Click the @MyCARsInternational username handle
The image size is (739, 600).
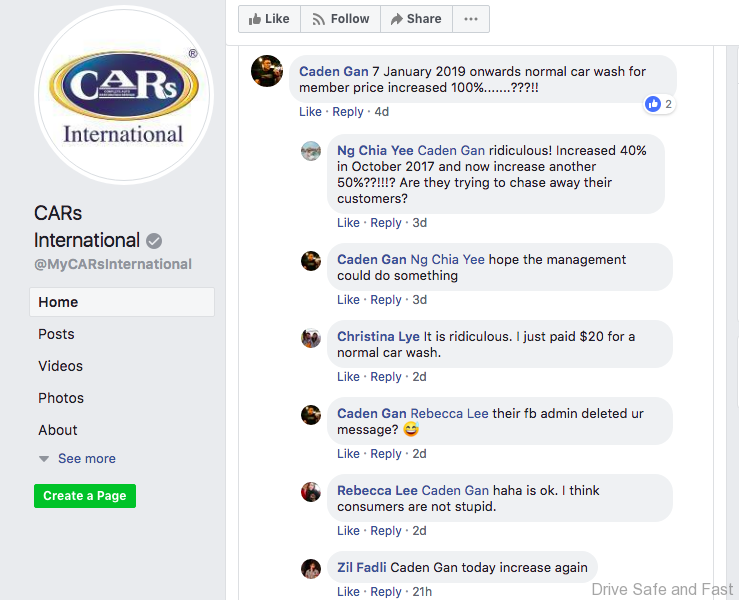point(113,265)
